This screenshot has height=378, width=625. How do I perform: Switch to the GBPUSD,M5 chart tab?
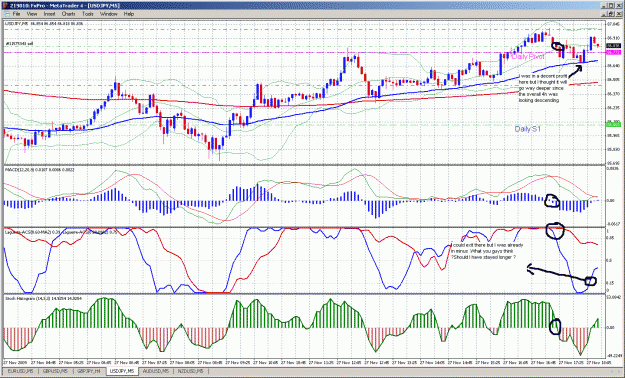tap(55, 371)
